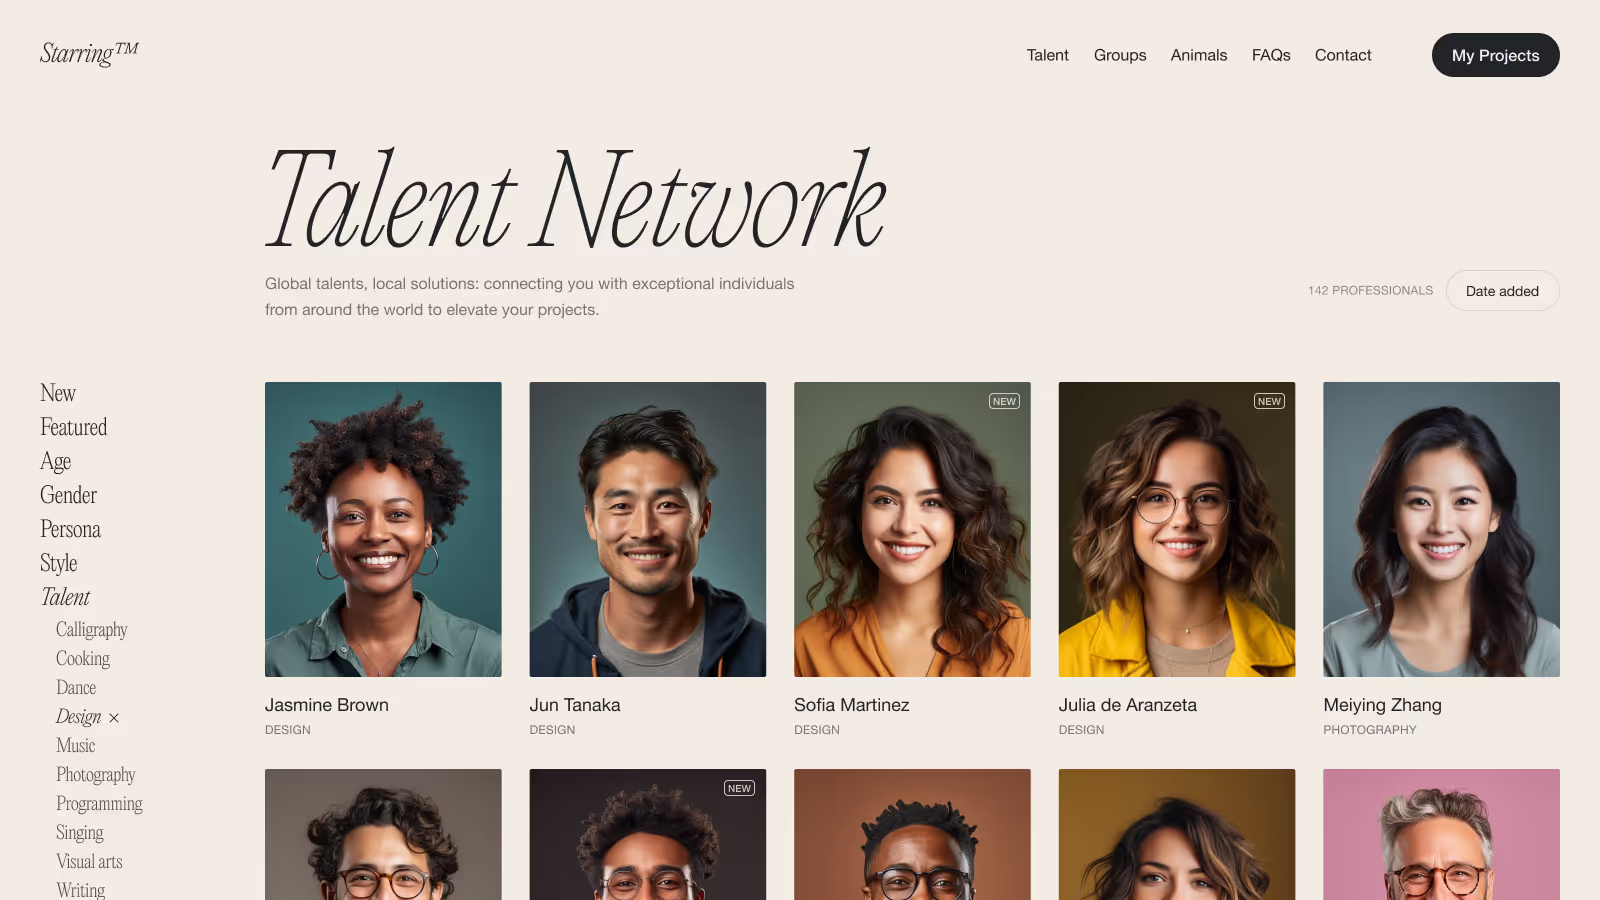Screen dimensions: 1600x900
Task: Toggle the Calligraphy talent filter
Action: (x=92, y=630)
